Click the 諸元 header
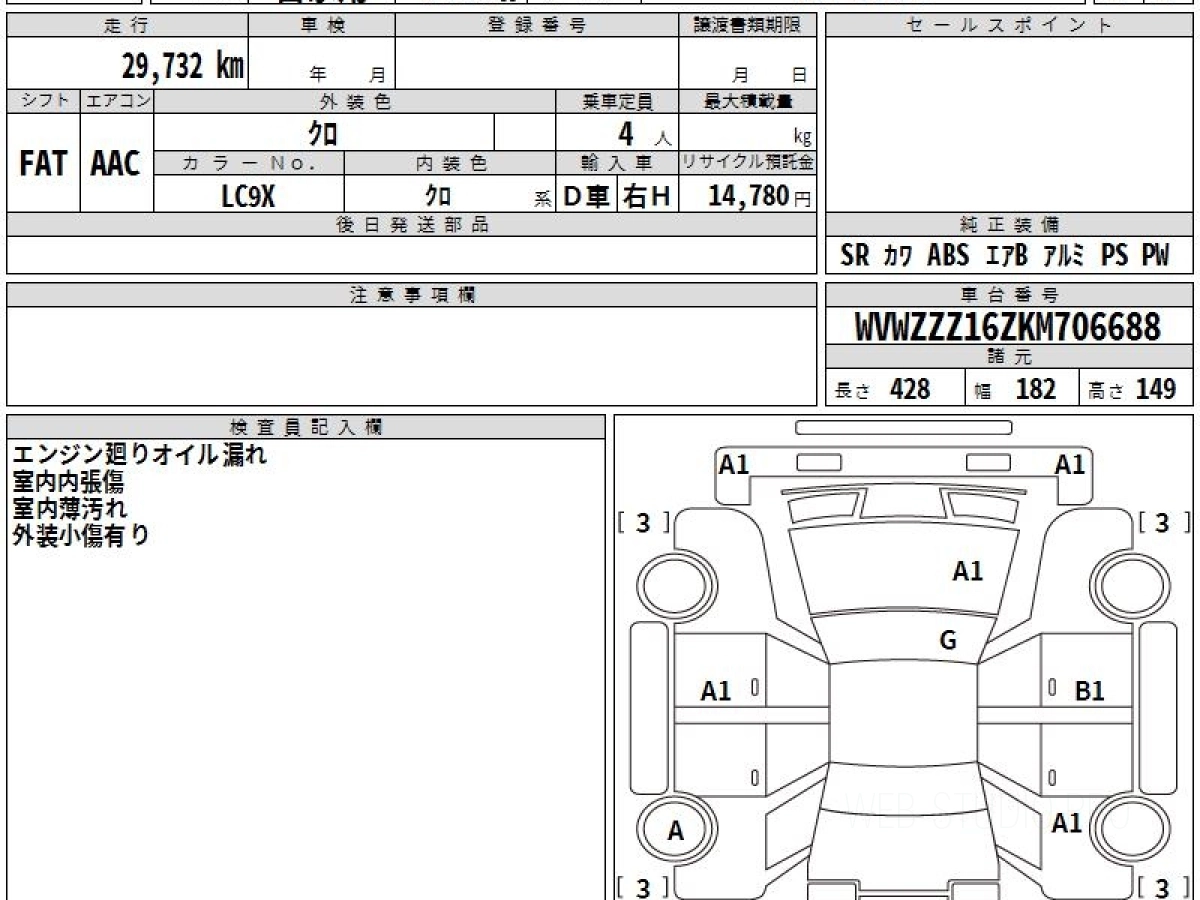 coord(1010,357)
